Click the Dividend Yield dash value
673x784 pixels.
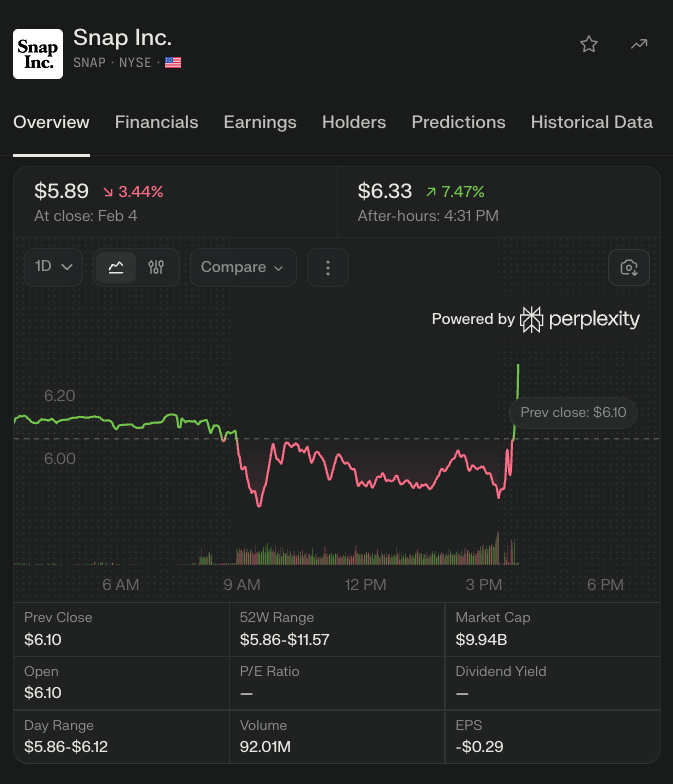[462, 694]
